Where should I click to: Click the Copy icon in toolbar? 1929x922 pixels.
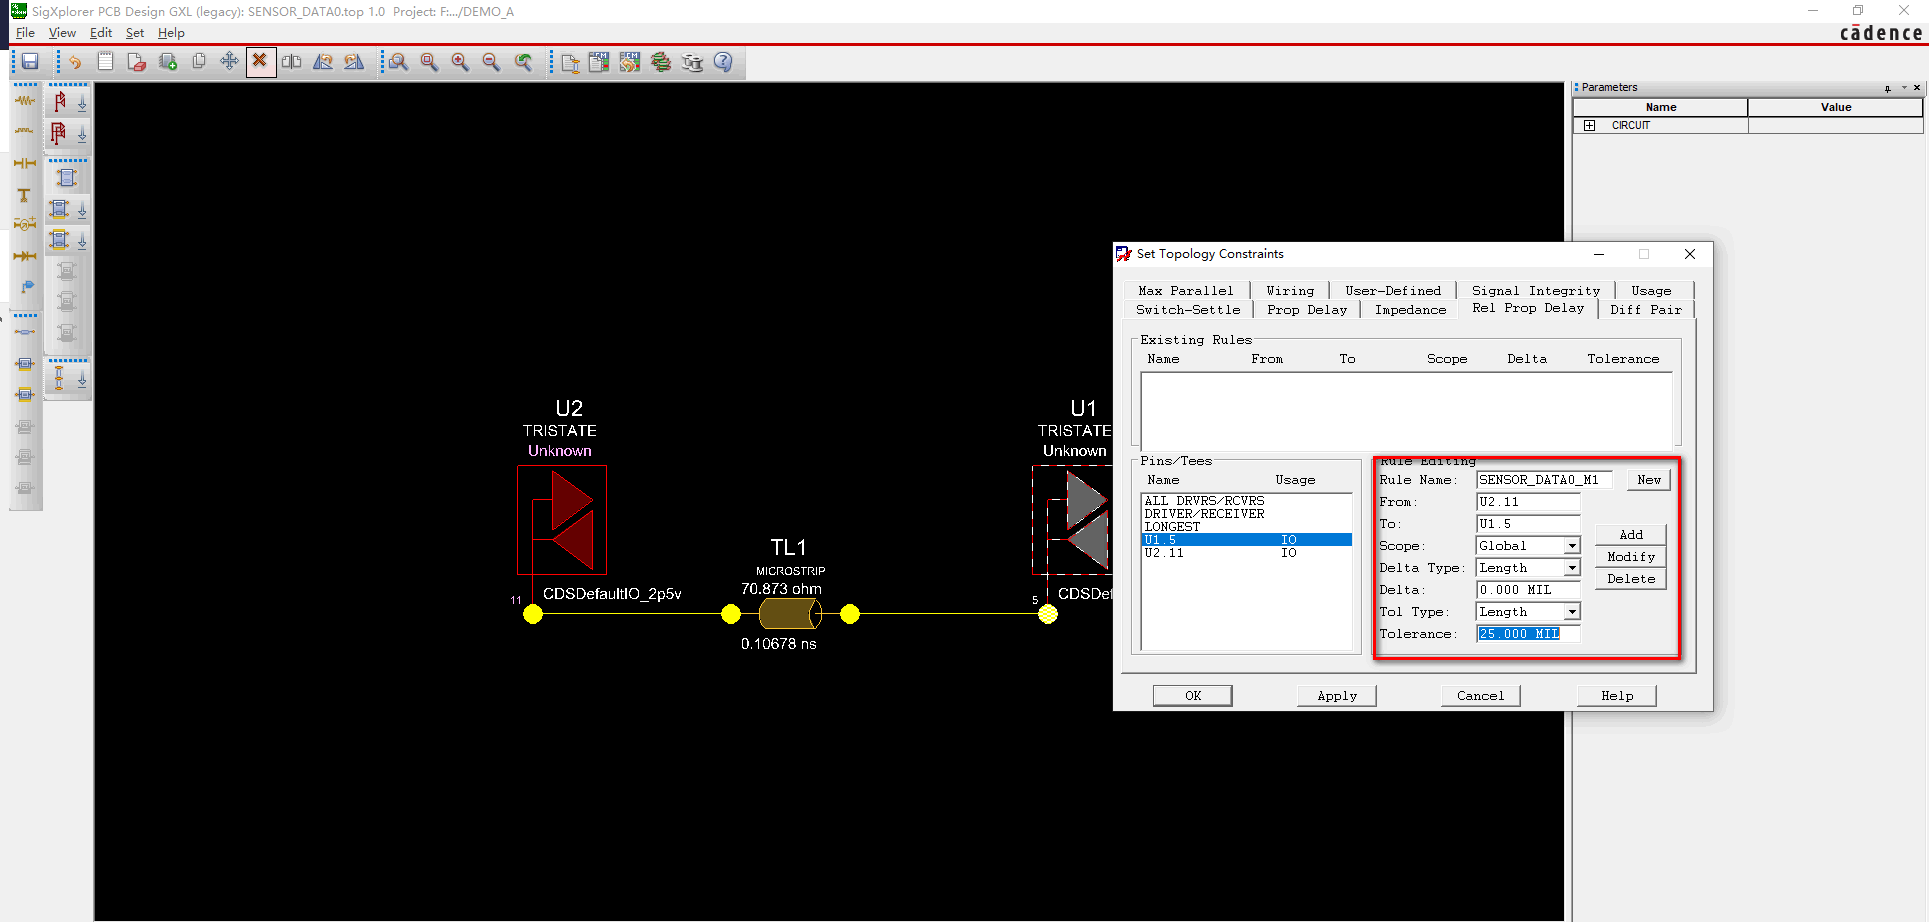199,62
